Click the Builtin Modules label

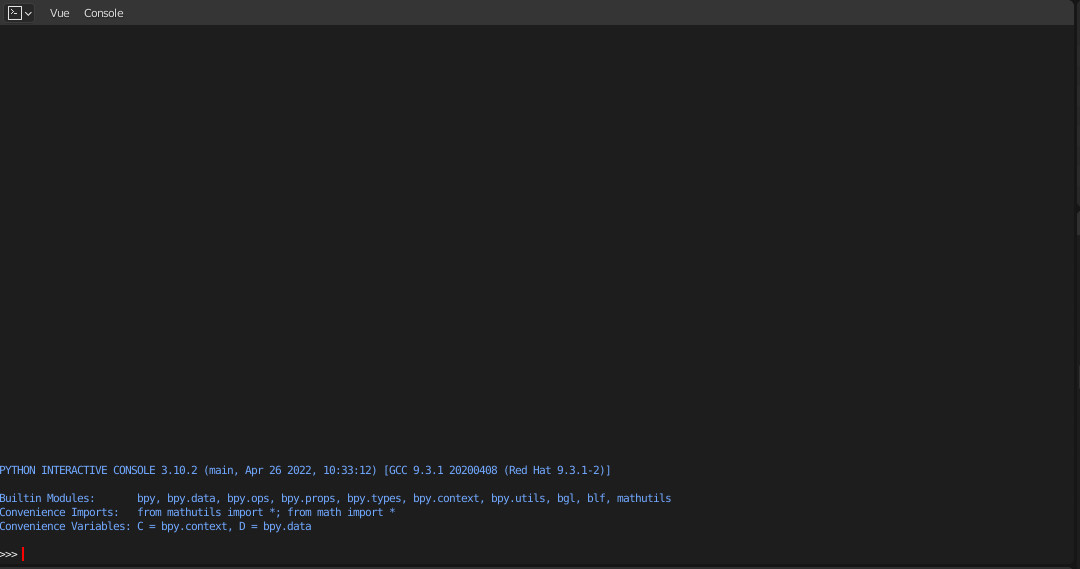click(x=47, y=498)
